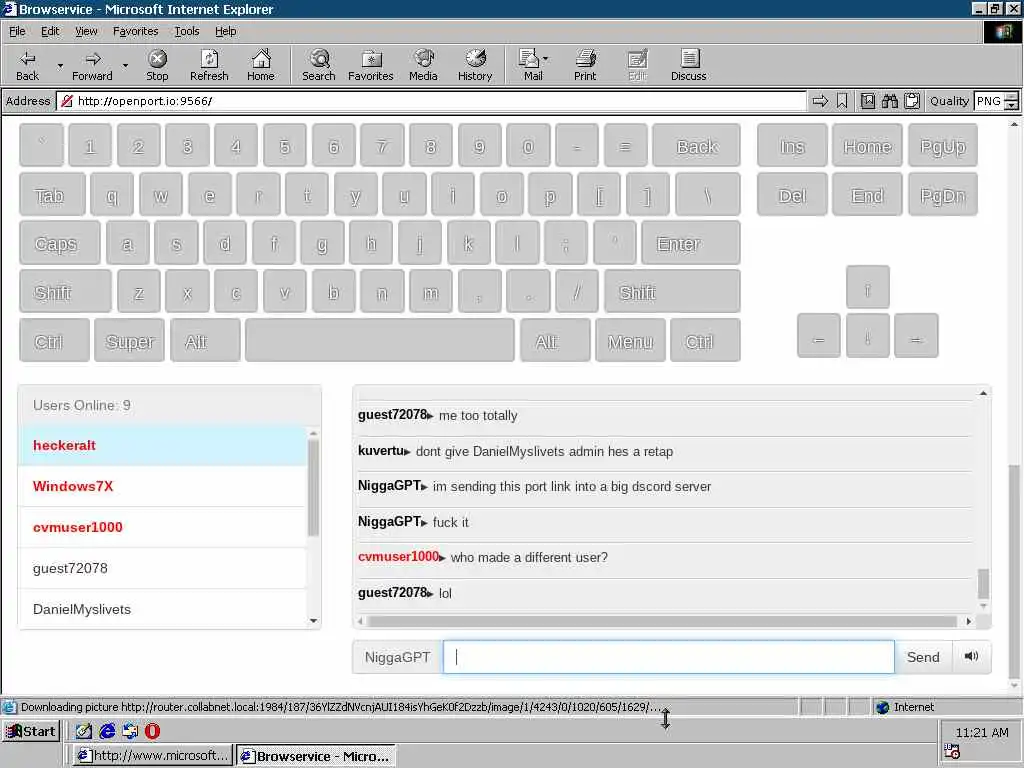
Task: Click the PgUp key on virtual keyboard
Action: point(942,146)
